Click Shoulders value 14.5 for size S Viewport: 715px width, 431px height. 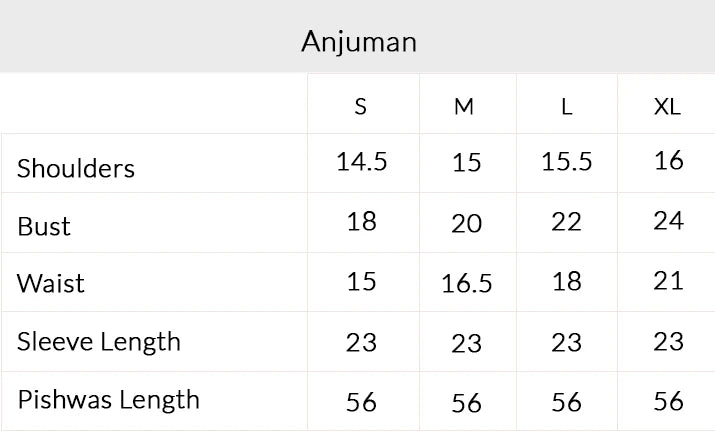pyautogui.click(x=361, y=162)
